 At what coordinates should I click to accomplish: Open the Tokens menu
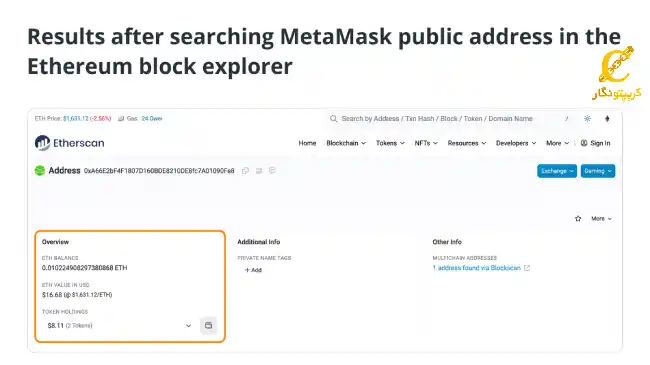coord(390,143)
